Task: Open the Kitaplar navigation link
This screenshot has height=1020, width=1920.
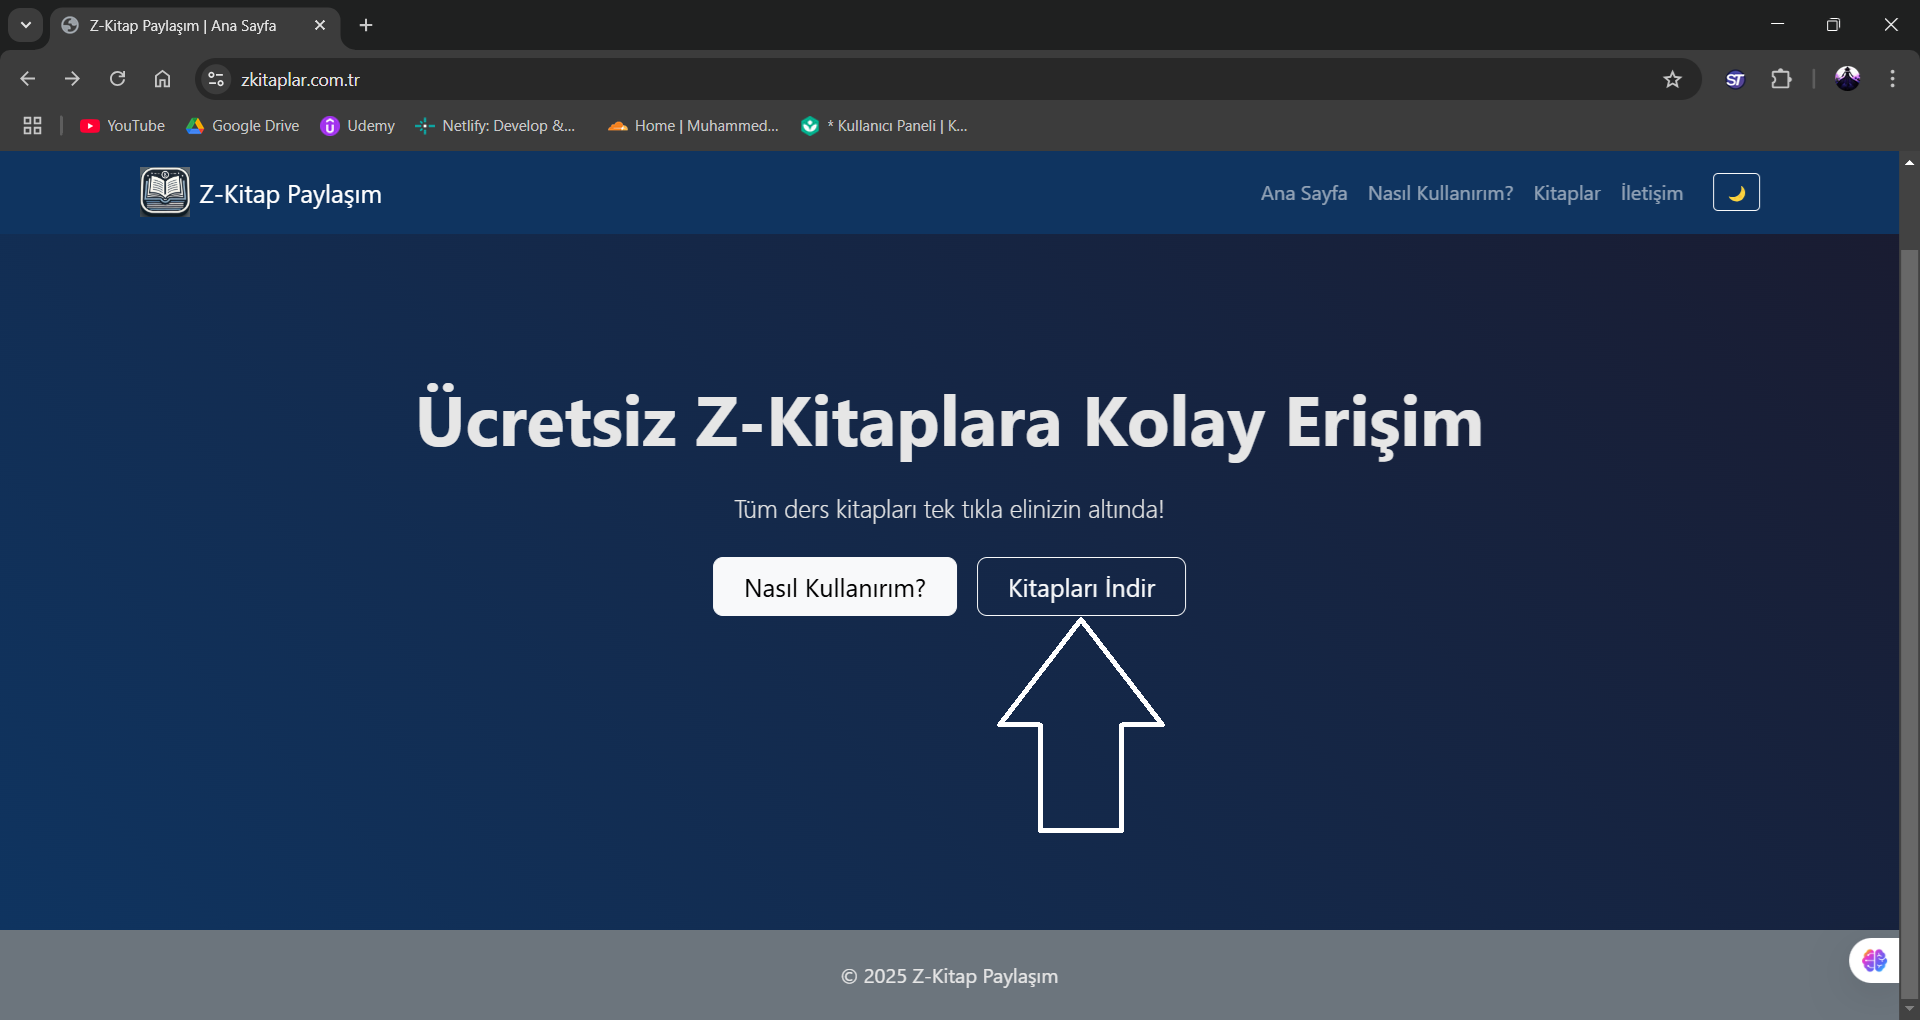Action: click(1566, 193)
